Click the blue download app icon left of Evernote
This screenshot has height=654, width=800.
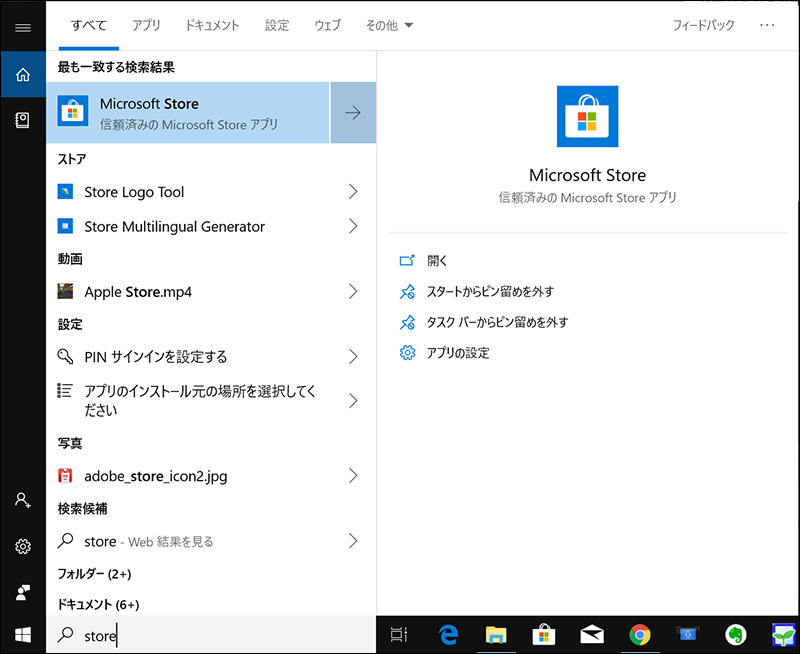[688, 634]
